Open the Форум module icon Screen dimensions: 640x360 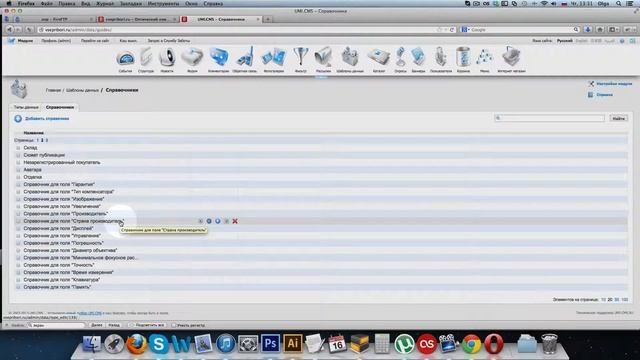coord(192,57)
